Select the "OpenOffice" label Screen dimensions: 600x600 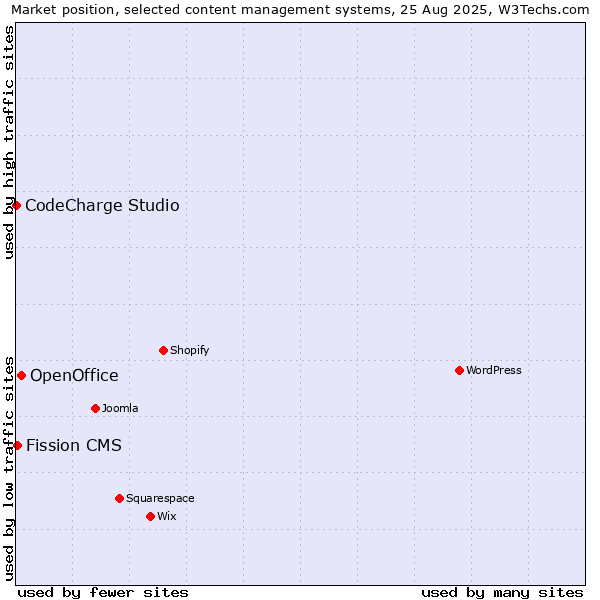74,375
